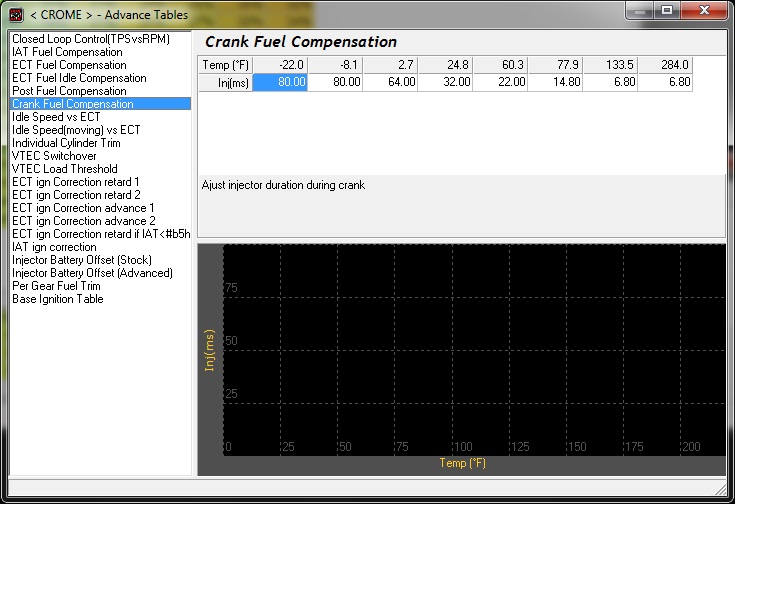The image size is (768, 614).
Task: Select the 14.80 Inj(ms) cell
Action: [555, 82]
